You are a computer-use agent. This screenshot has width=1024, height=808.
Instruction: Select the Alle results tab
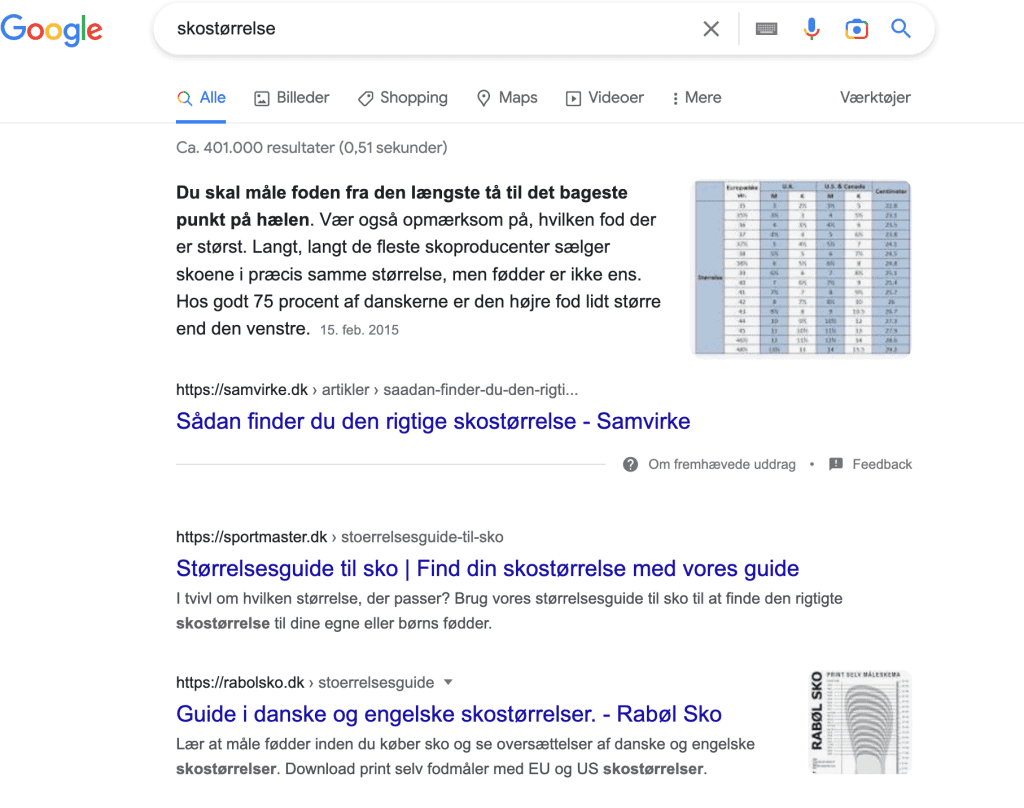201,98
